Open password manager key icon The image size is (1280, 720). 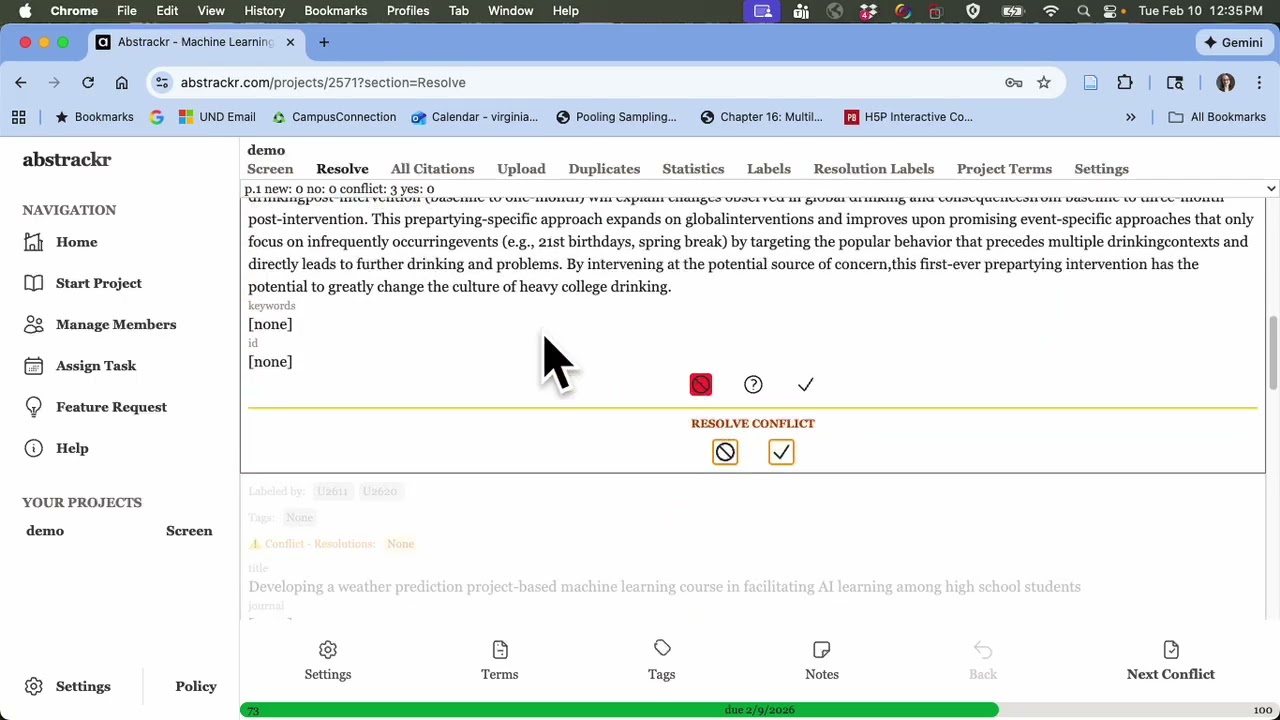pos(1014,83)
